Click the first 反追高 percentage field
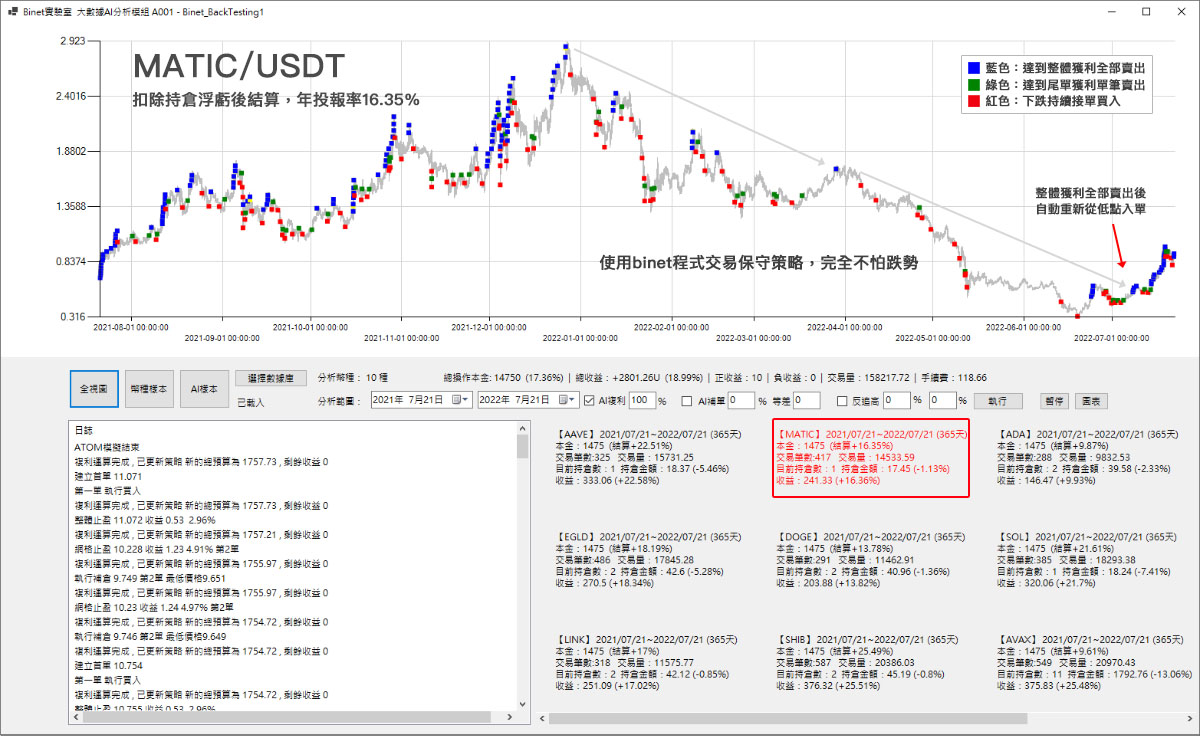1200x736 pixels. (x=896, y=401)
